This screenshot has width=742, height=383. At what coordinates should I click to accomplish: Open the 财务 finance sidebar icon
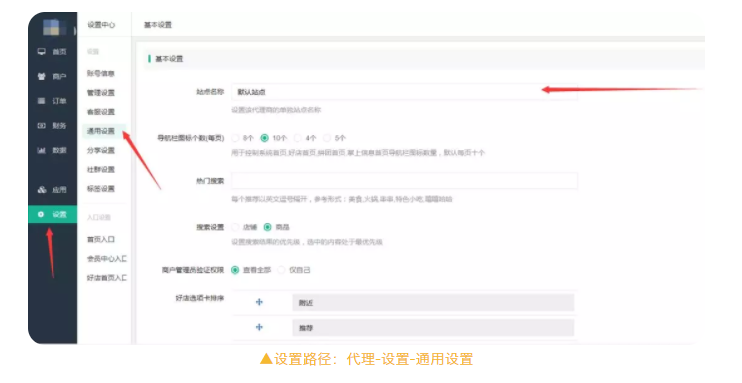pyautogui.click(x=42, y=125)
